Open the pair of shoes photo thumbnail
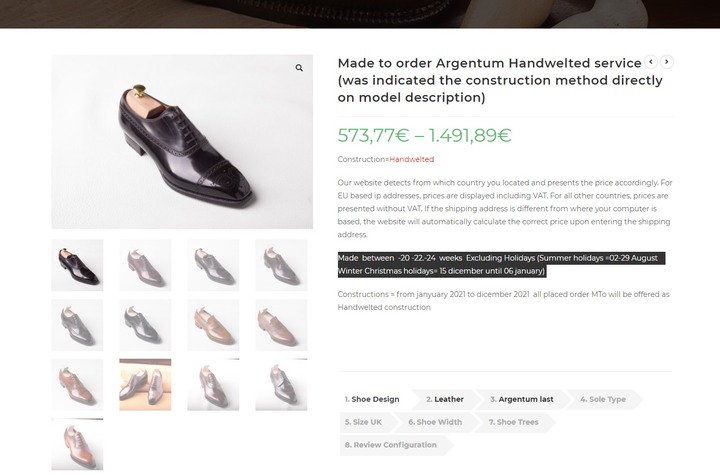Image resolution: width=720 pixels, height=475 pixels. click(x=145, y=385)
